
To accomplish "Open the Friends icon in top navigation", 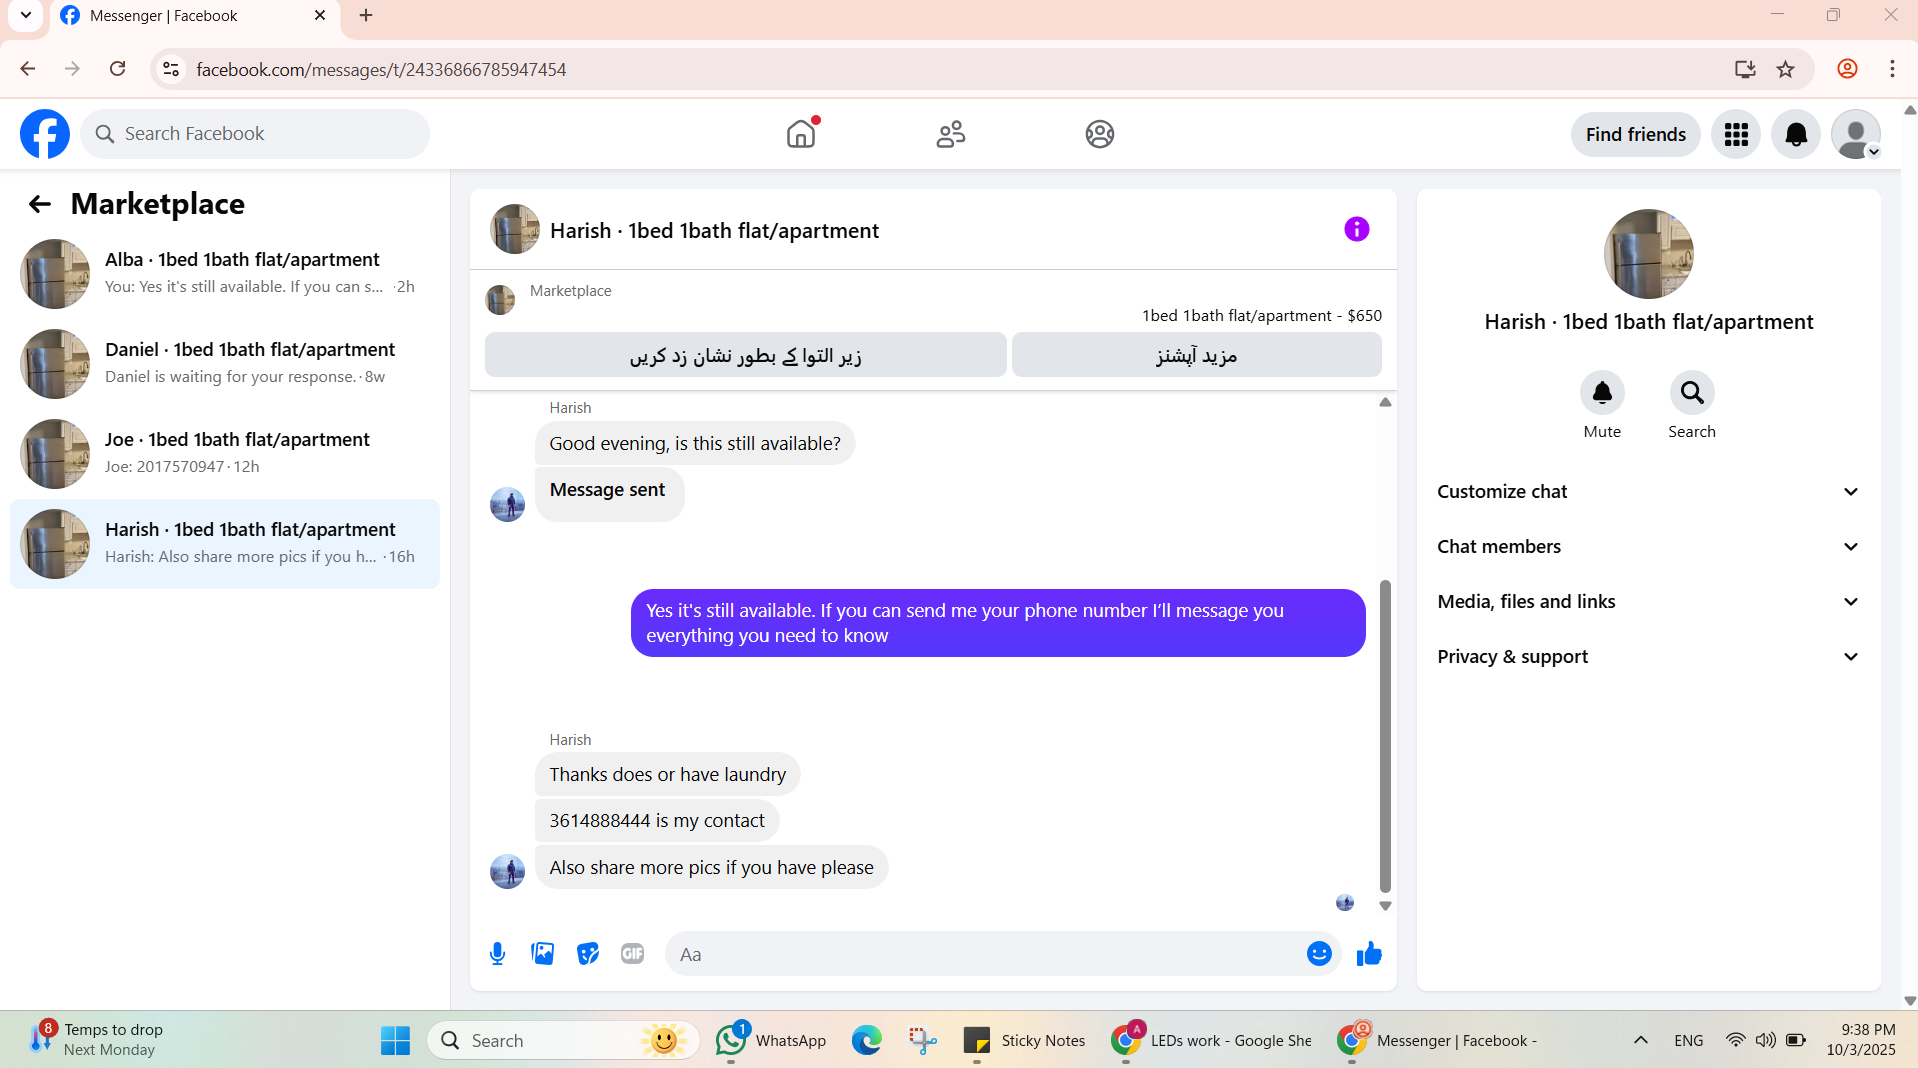I will coord(951,134).
